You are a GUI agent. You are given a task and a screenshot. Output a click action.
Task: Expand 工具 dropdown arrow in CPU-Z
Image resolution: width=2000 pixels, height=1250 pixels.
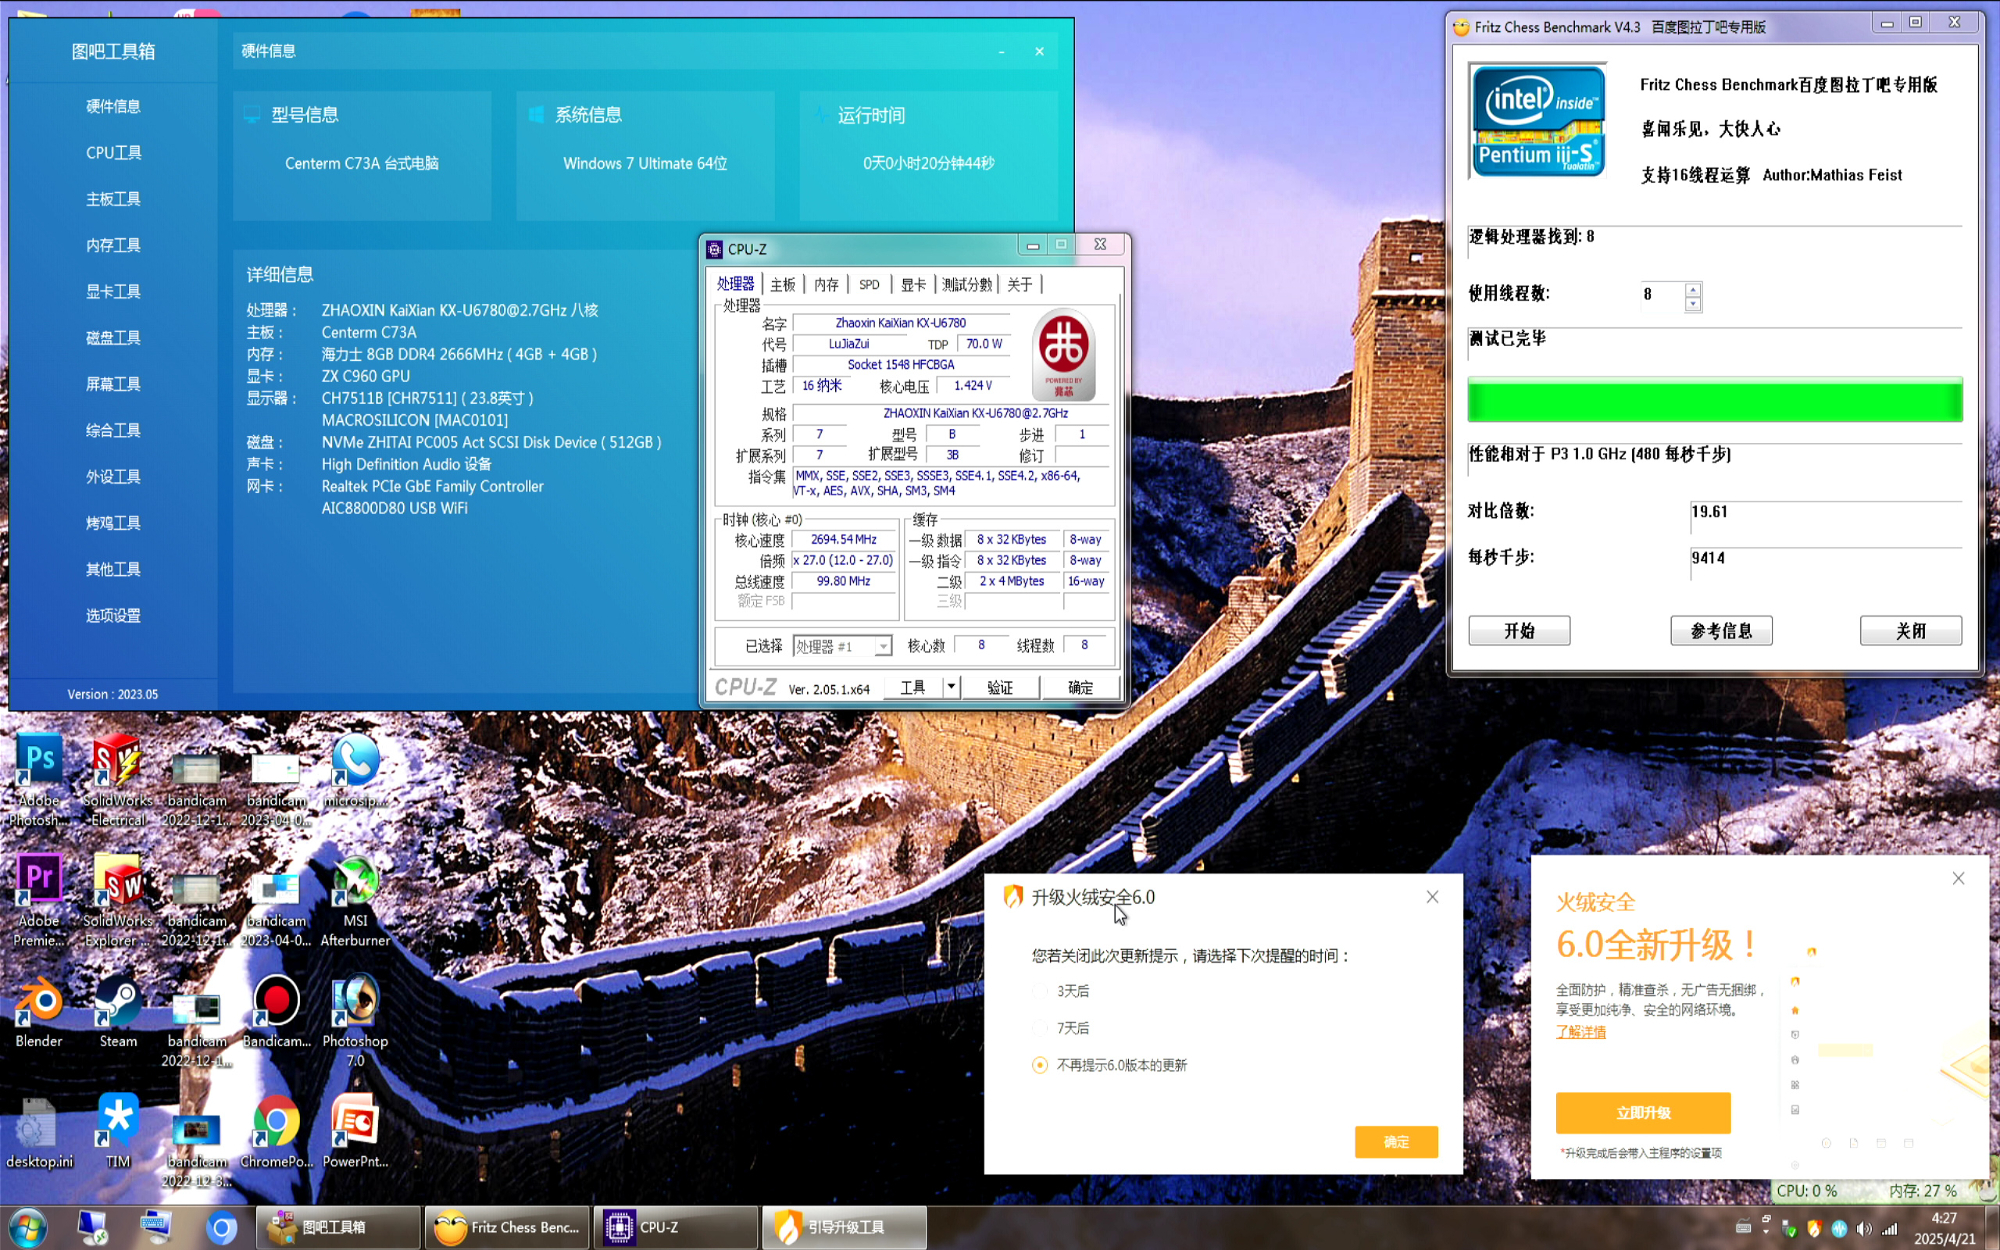click(x=951, y=687)
